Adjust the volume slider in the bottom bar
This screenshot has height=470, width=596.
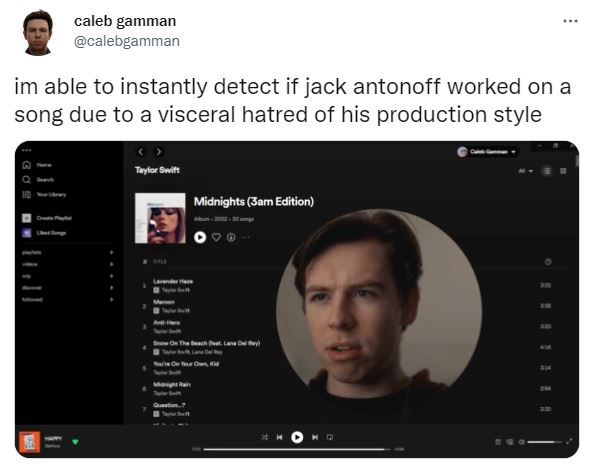[x=545, y=442]
